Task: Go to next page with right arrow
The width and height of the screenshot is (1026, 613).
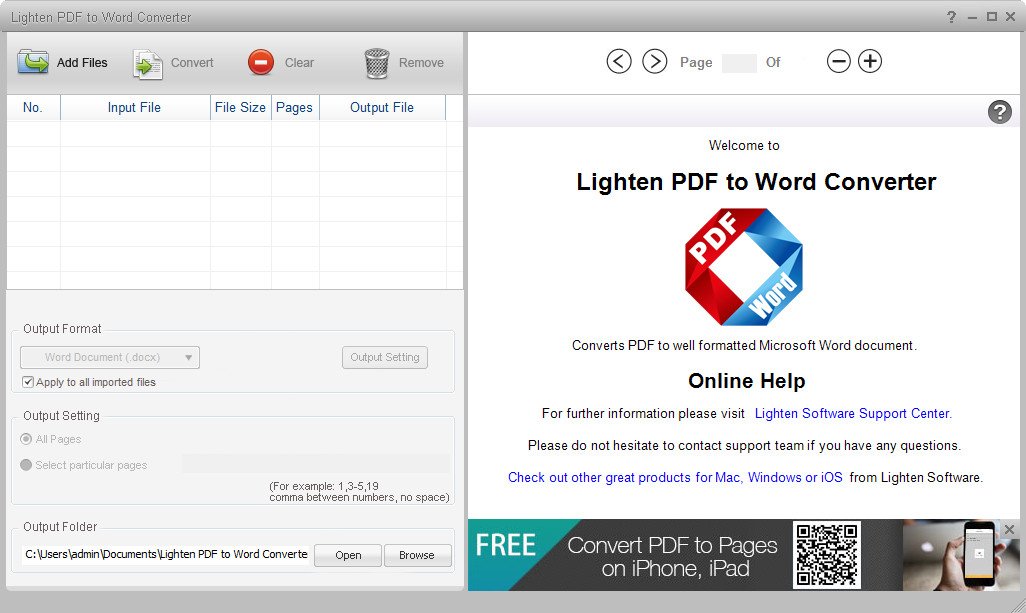Action: coord(654,61)
